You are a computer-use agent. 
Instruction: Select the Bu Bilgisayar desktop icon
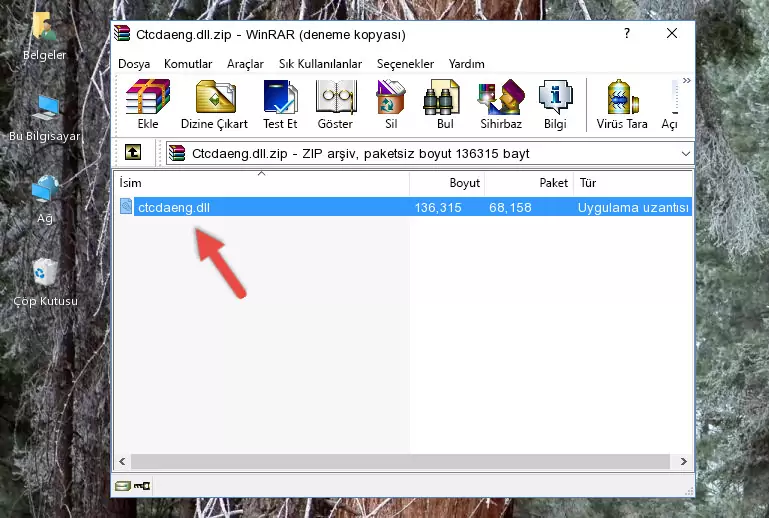[x=45, y=118]
